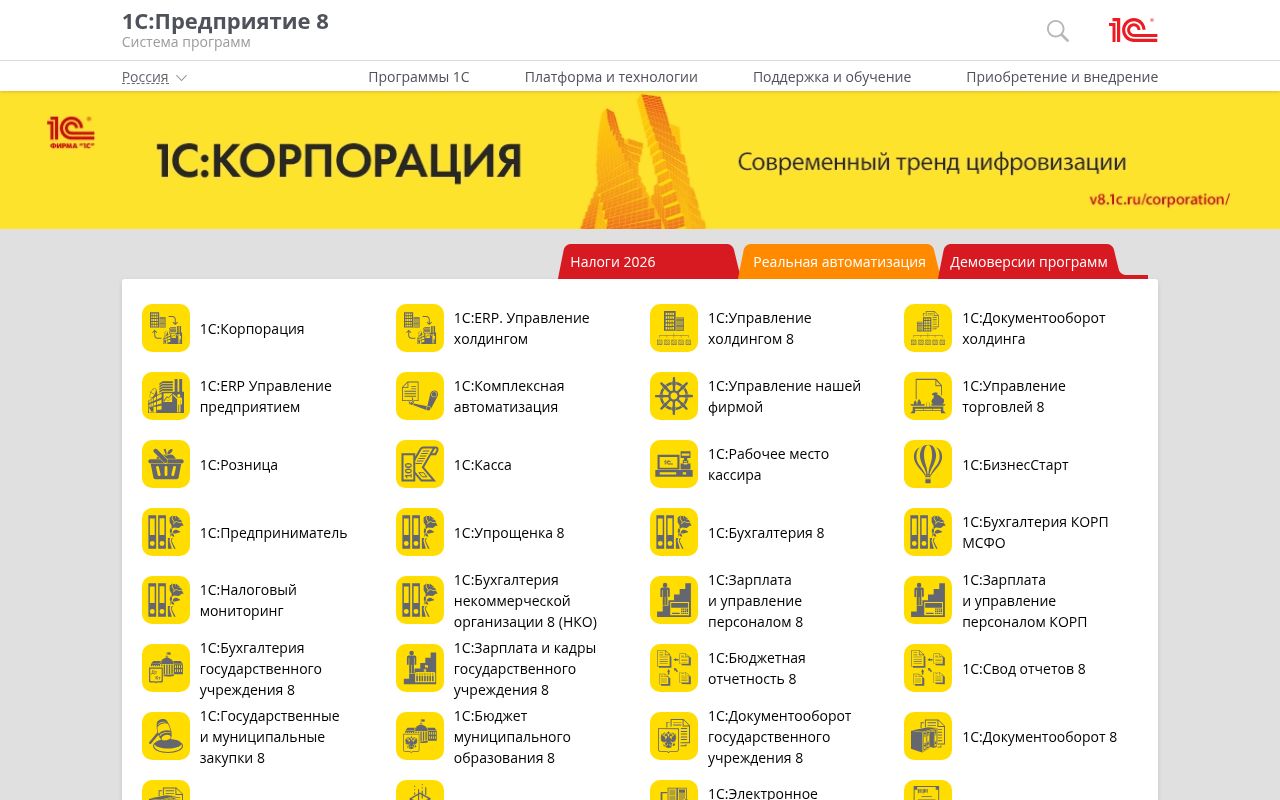The image size is (1280, 800).
Task: Click the red 1С logo in the header
Action: coord(1133,30)
